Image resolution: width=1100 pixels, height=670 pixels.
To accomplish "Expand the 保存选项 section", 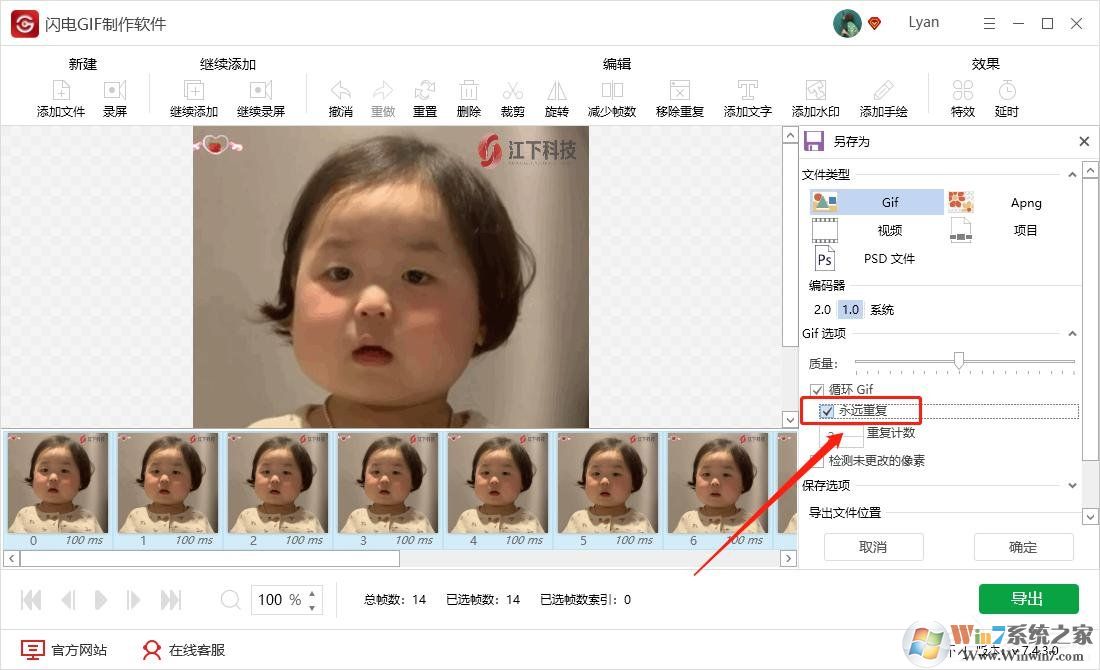I will pos(1070,485).
